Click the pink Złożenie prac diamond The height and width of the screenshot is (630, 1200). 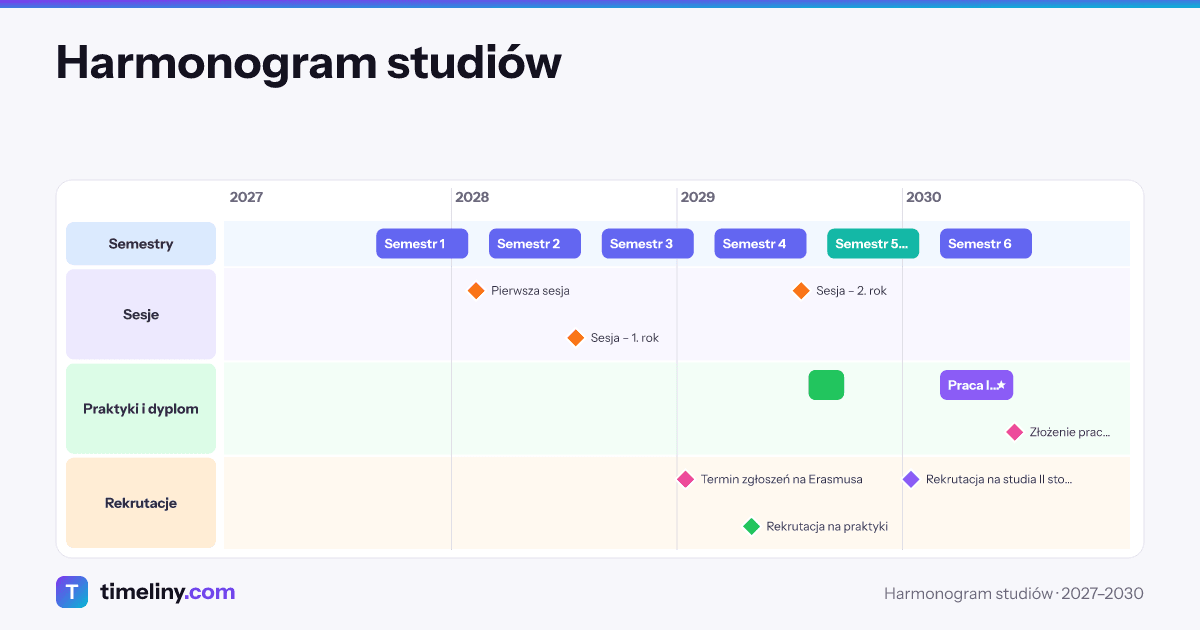1015,432
